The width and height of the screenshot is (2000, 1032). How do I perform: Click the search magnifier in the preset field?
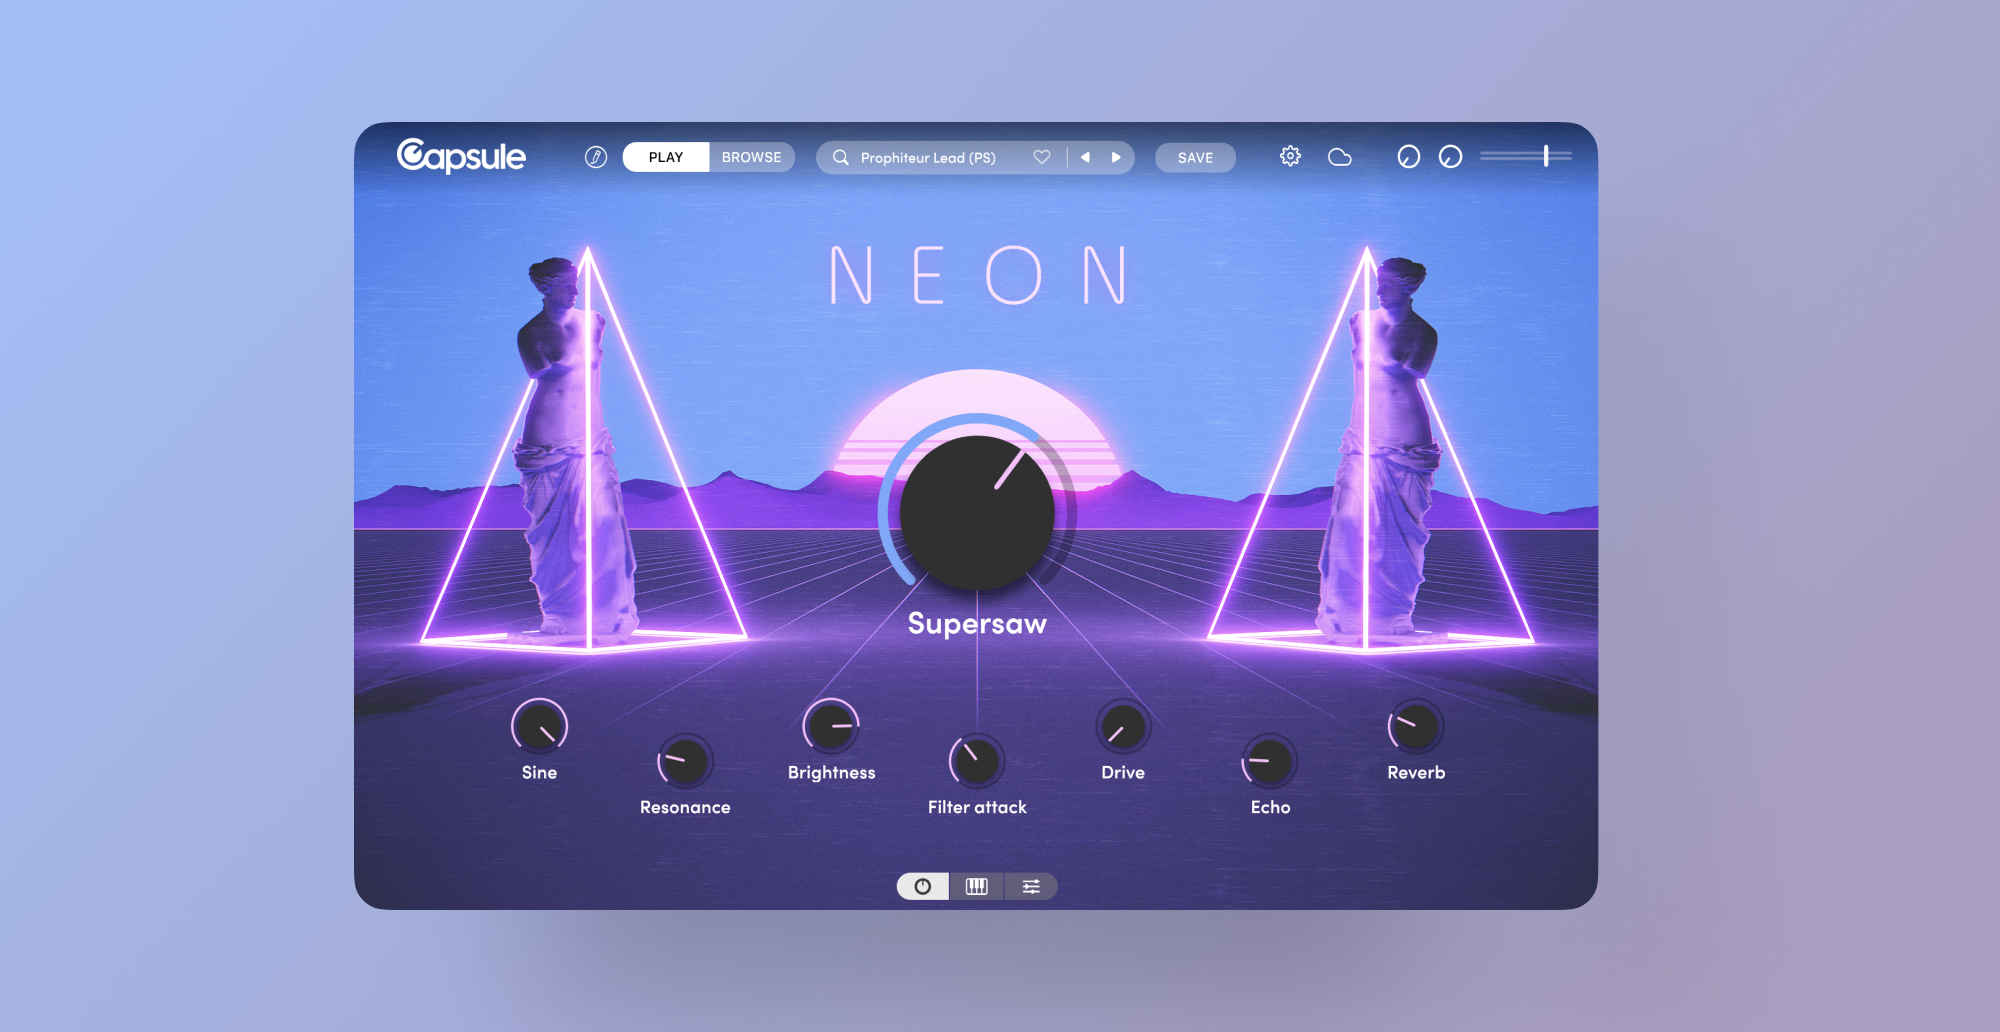pyautogui.click(x=841, y=157)
